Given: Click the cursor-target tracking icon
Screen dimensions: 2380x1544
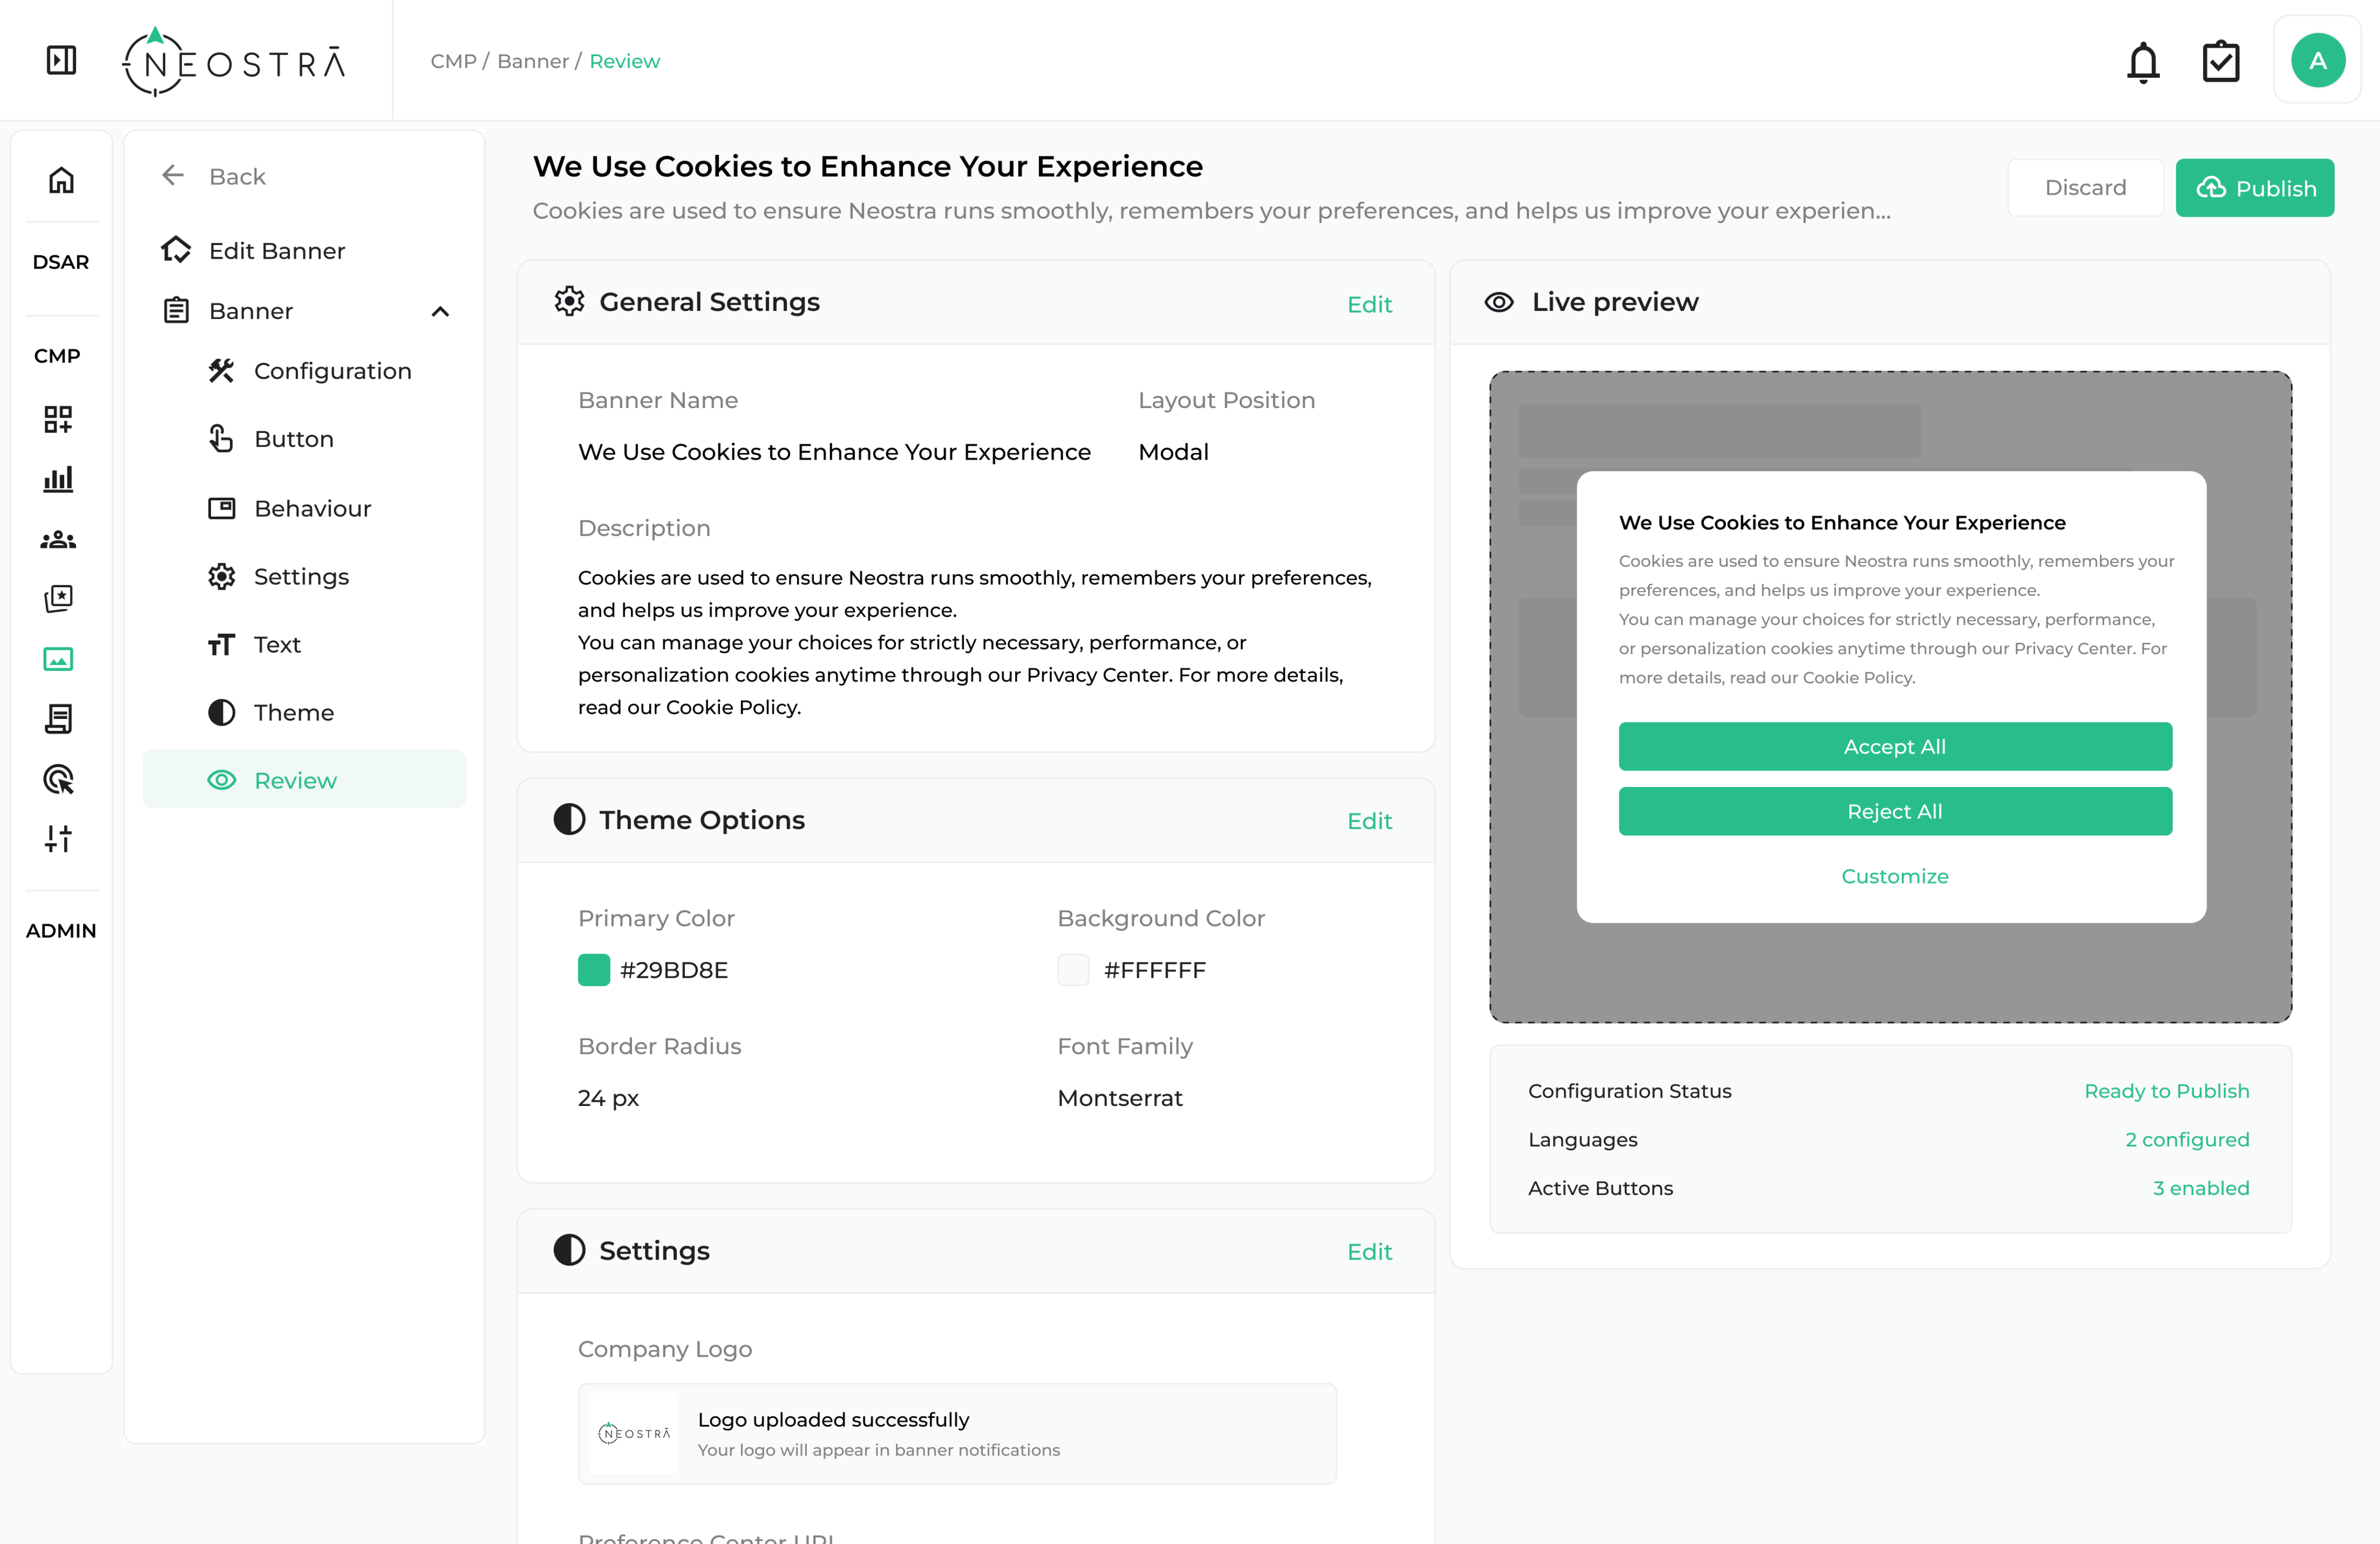Looking at the screenshot, I should click(x=58, y=779).
